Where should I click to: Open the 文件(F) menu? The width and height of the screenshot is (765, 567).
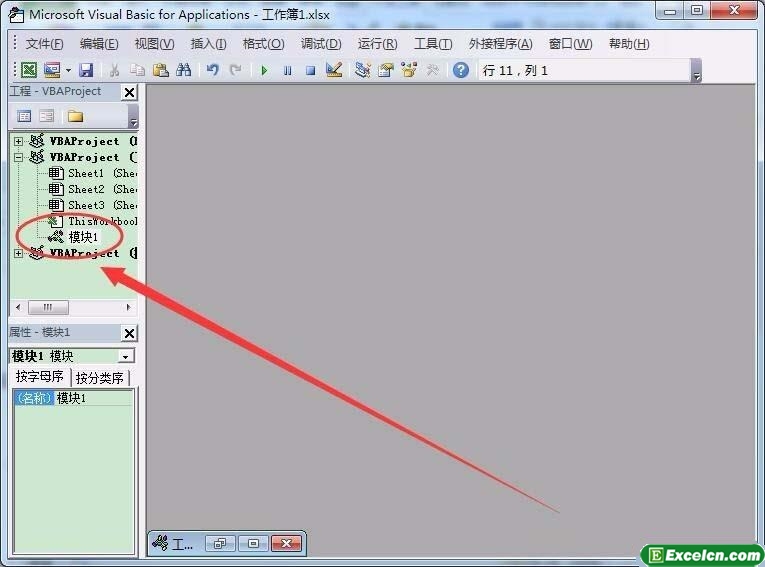coord(44,44)
